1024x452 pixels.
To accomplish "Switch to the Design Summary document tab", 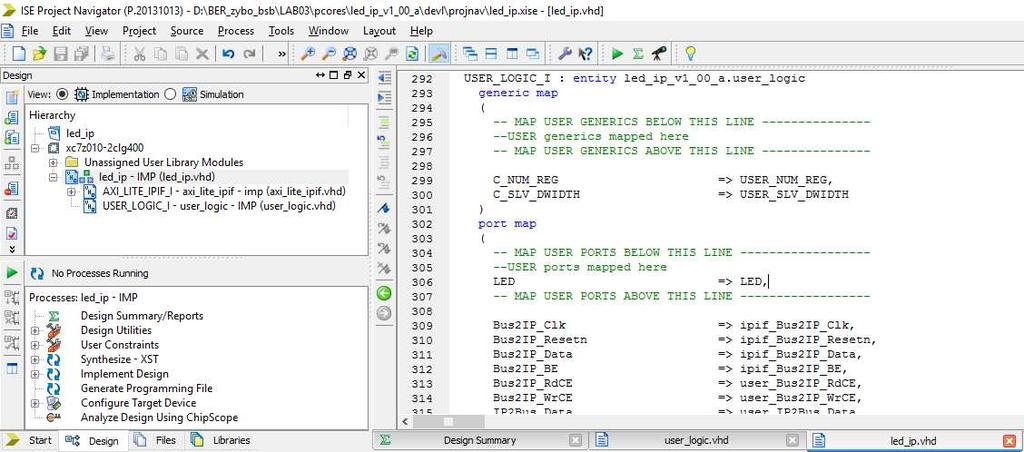I will [479, 441].
